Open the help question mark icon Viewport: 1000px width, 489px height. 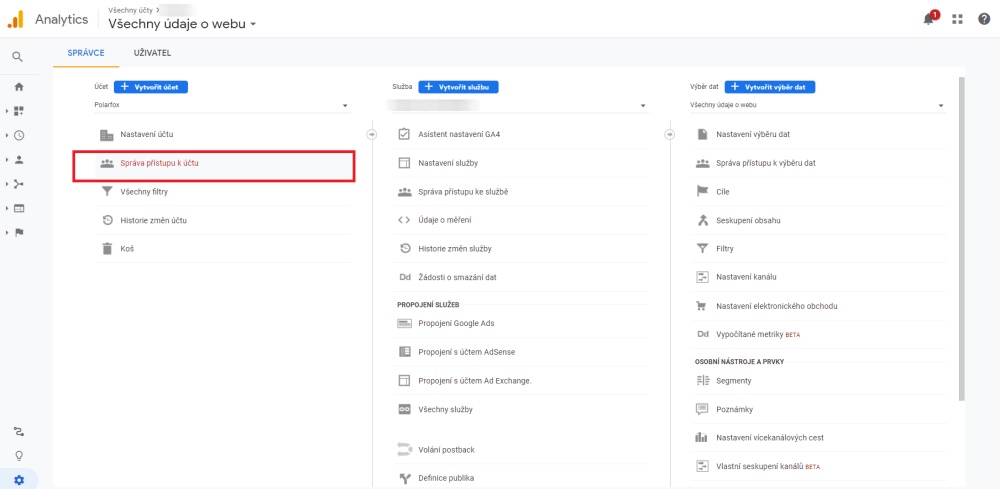[x=984, y=19]
